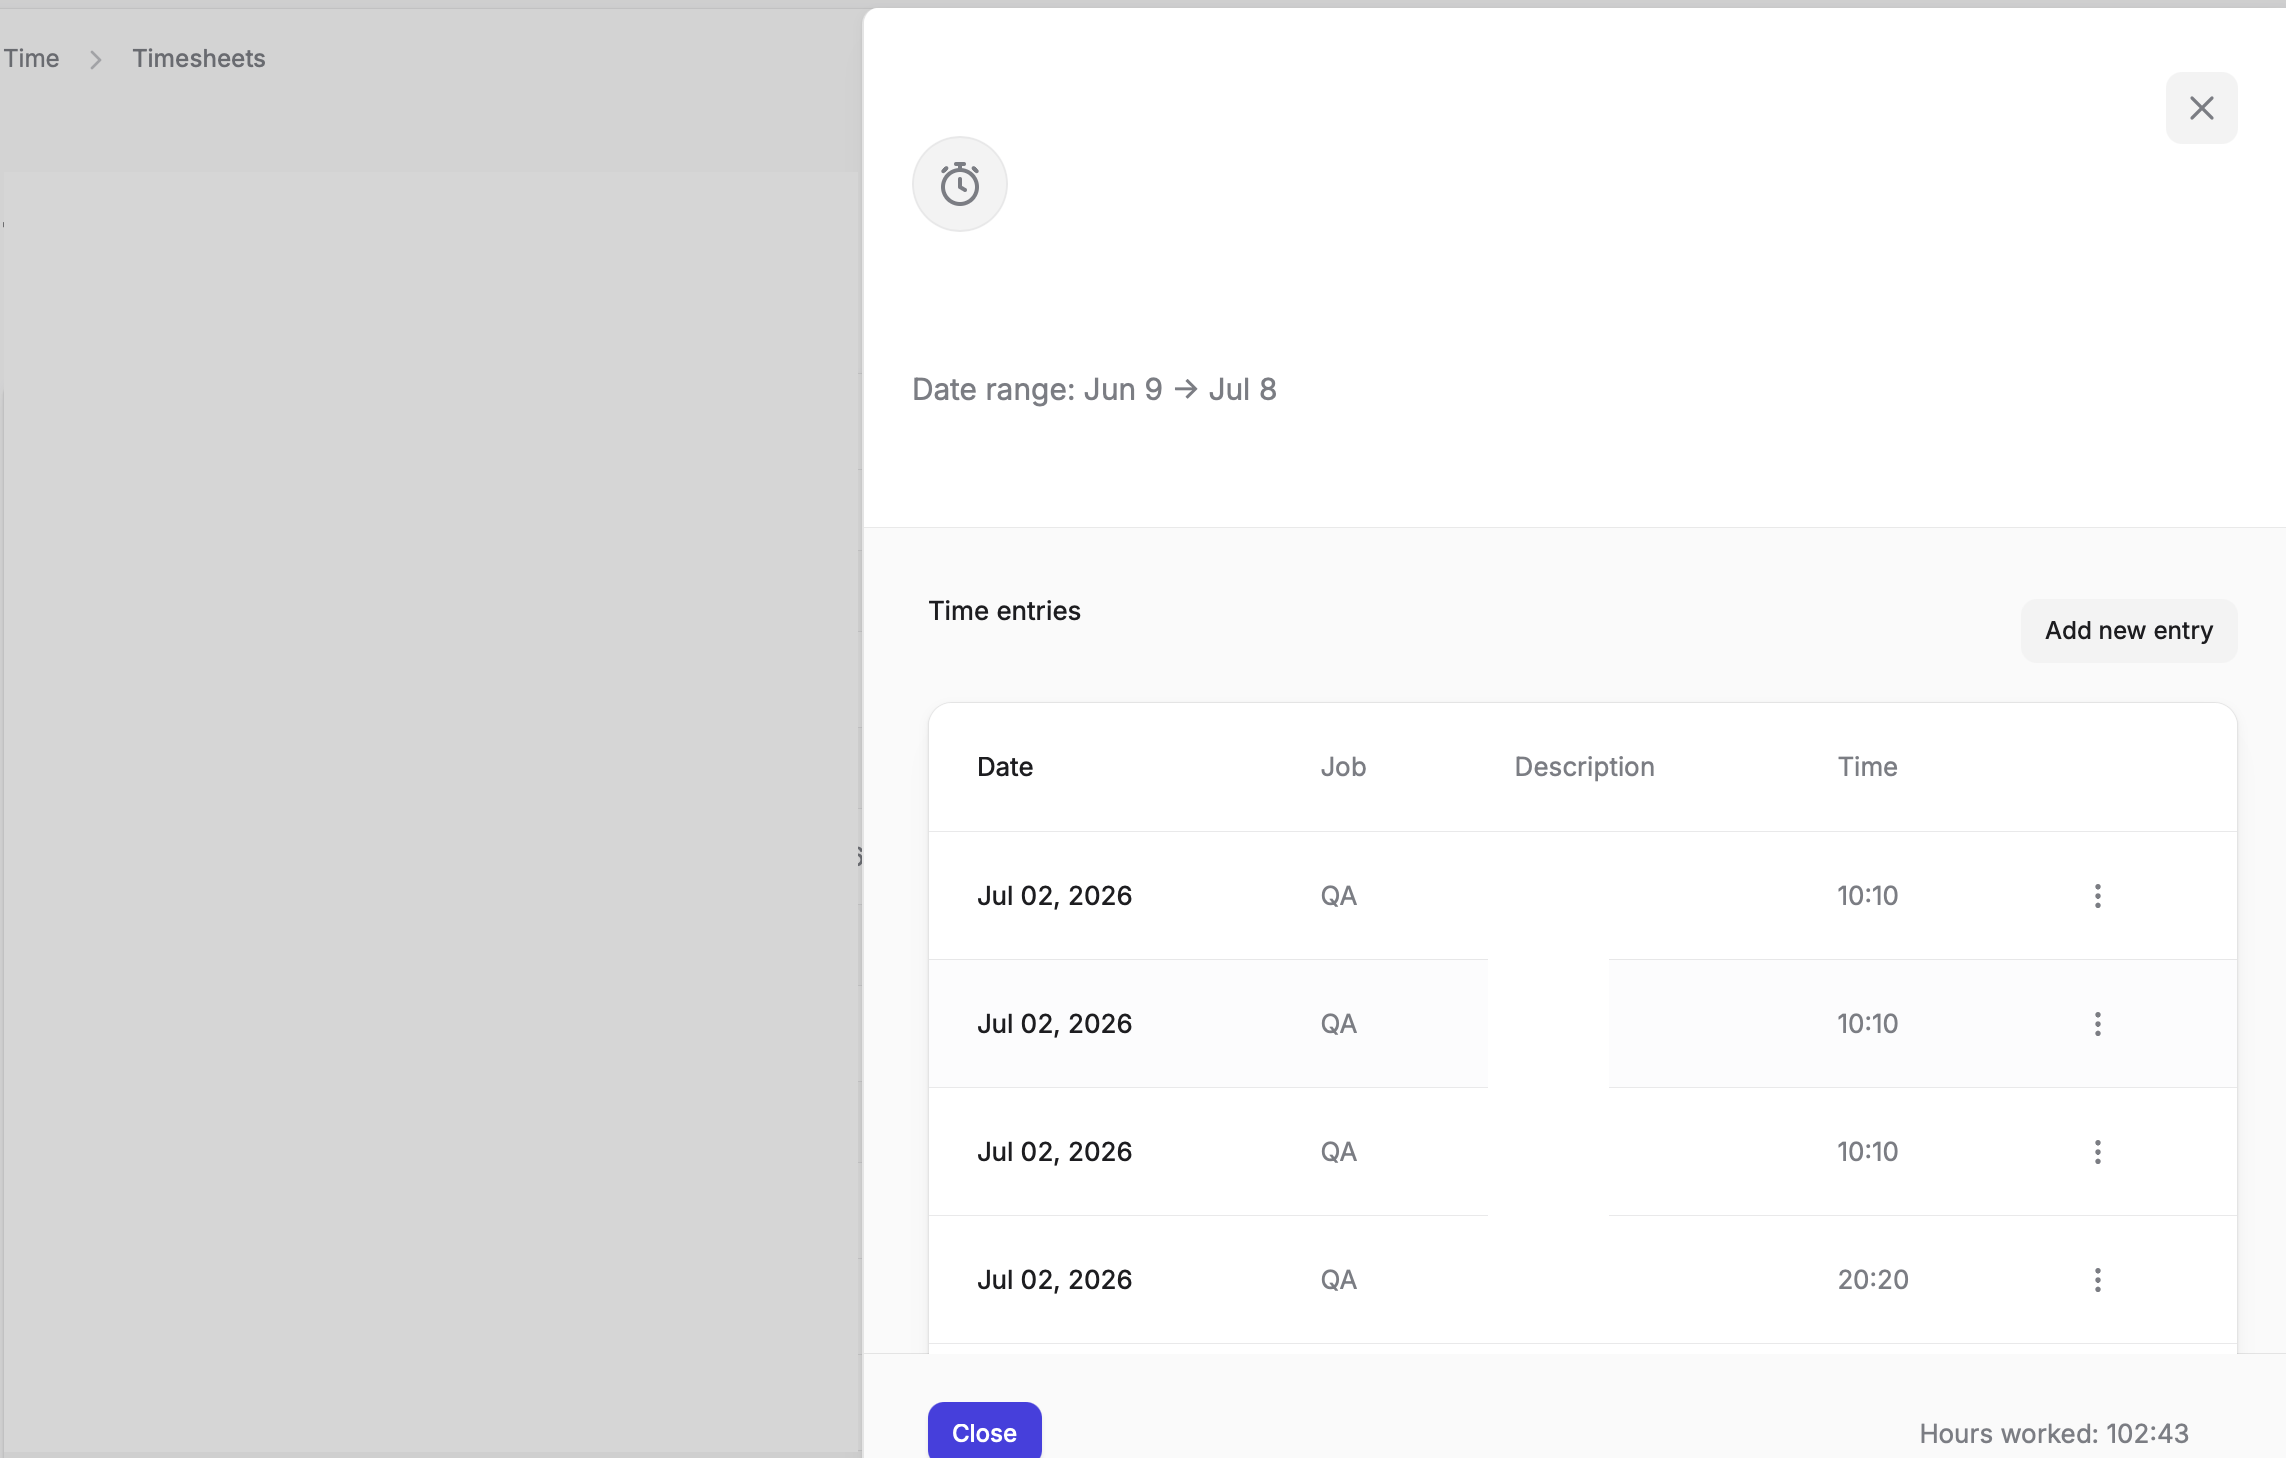
Task: Click the Date range Jun 9 to Jul 8 text
Action: pyautogui.click(x=1094, y=390)
